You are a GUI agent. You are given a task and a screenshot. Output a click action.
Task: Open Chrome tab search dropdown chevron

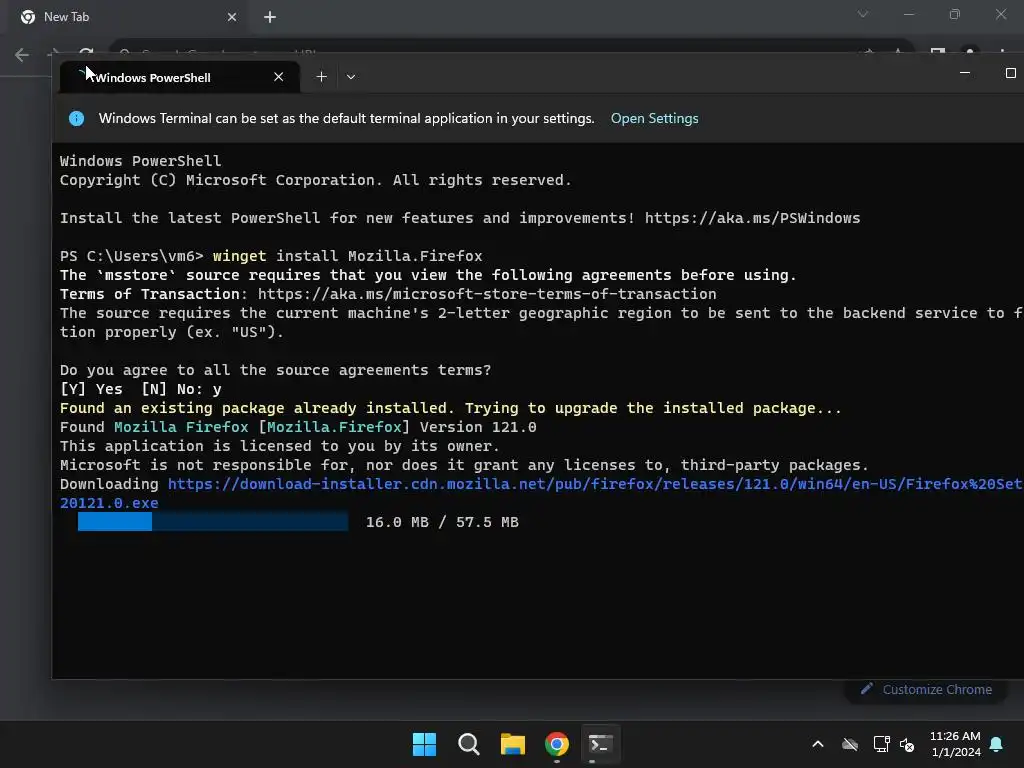coord(863,14)
